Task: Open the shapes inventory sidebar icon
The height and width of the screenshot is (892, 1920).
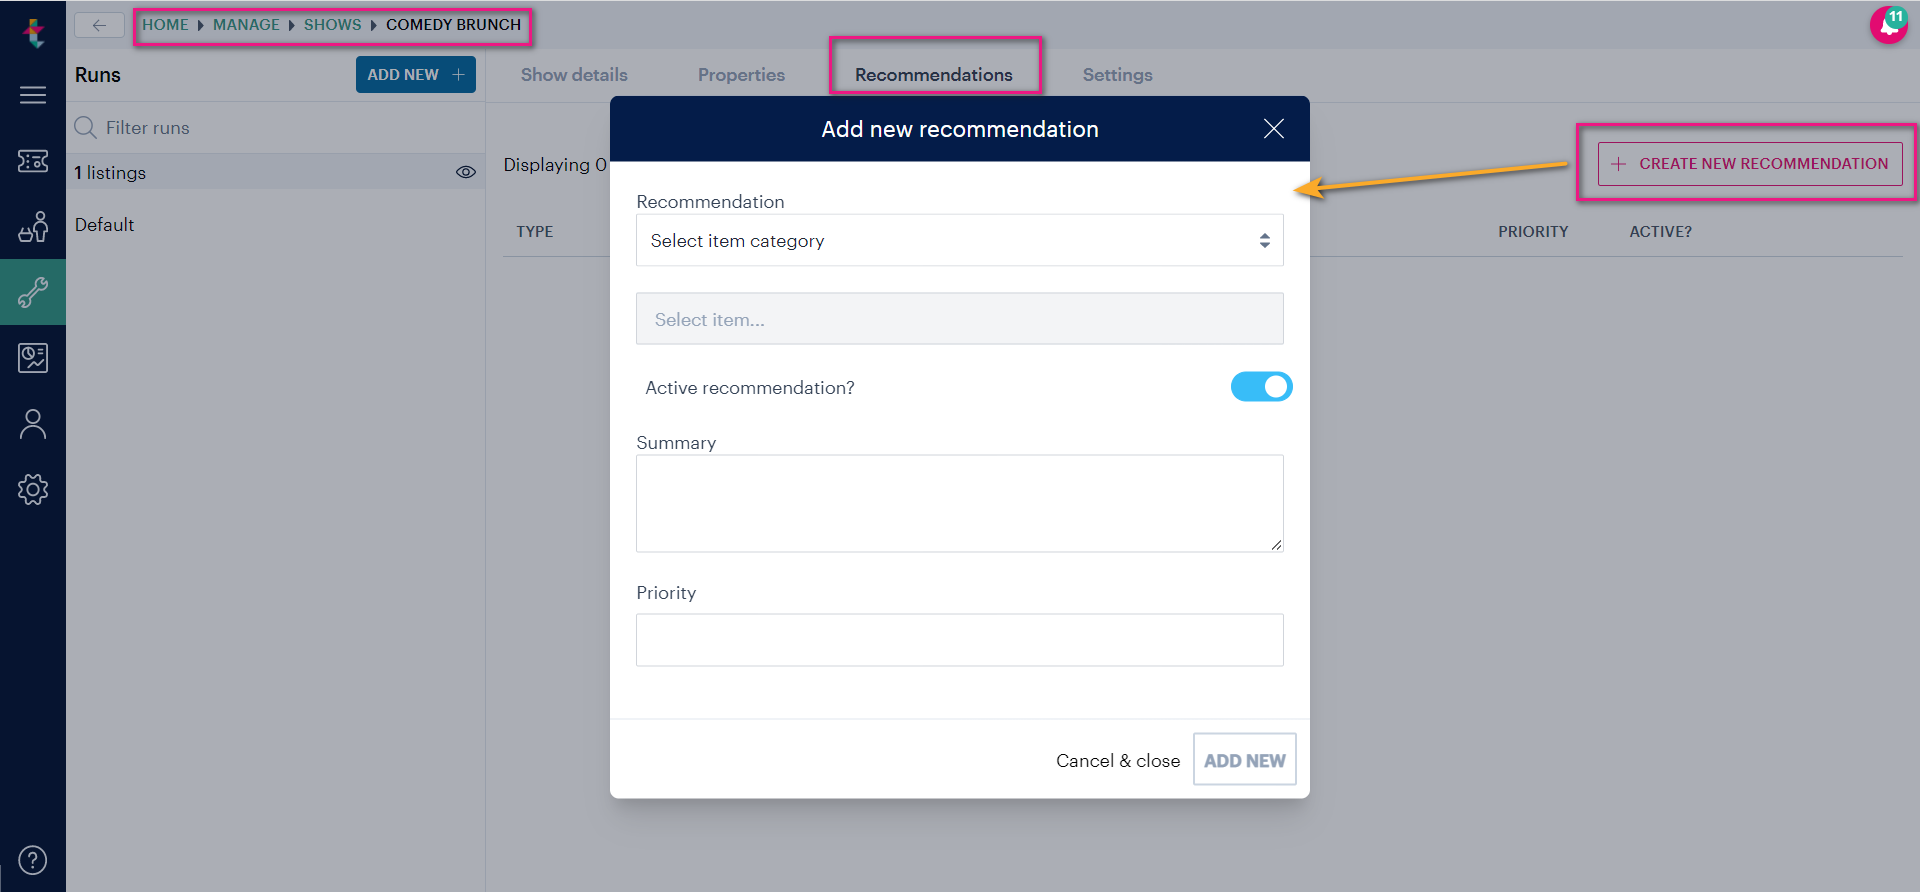Action: click(33, 227)
